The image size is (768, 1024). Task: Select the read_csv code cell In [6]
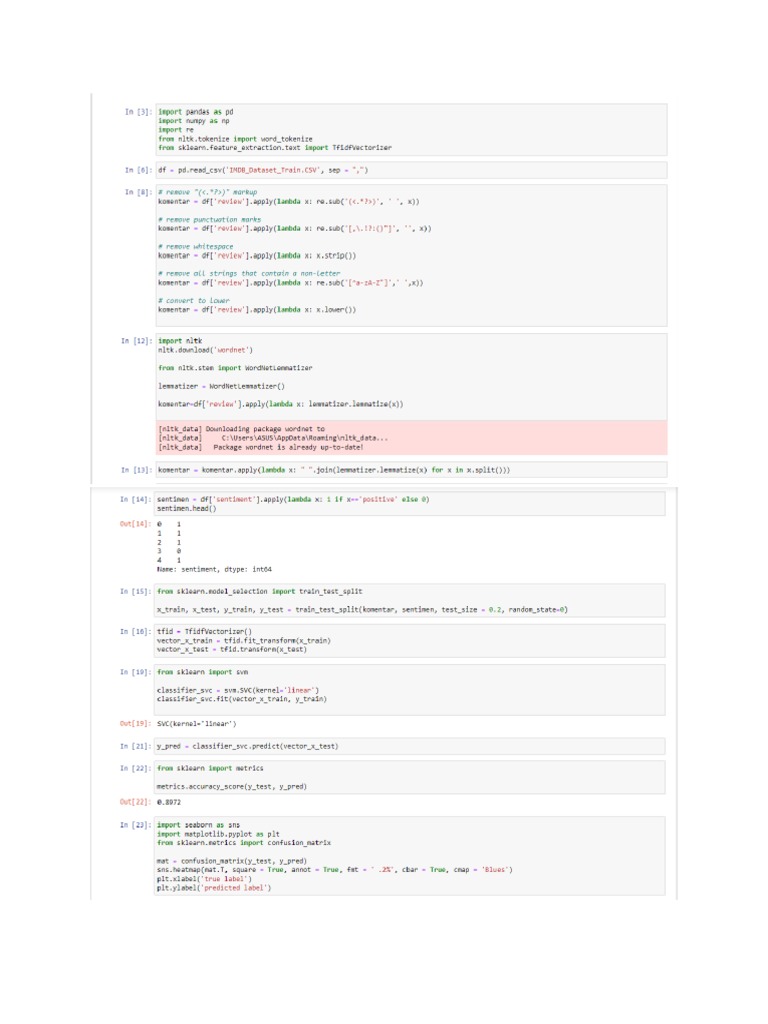(x=411, y=170)
